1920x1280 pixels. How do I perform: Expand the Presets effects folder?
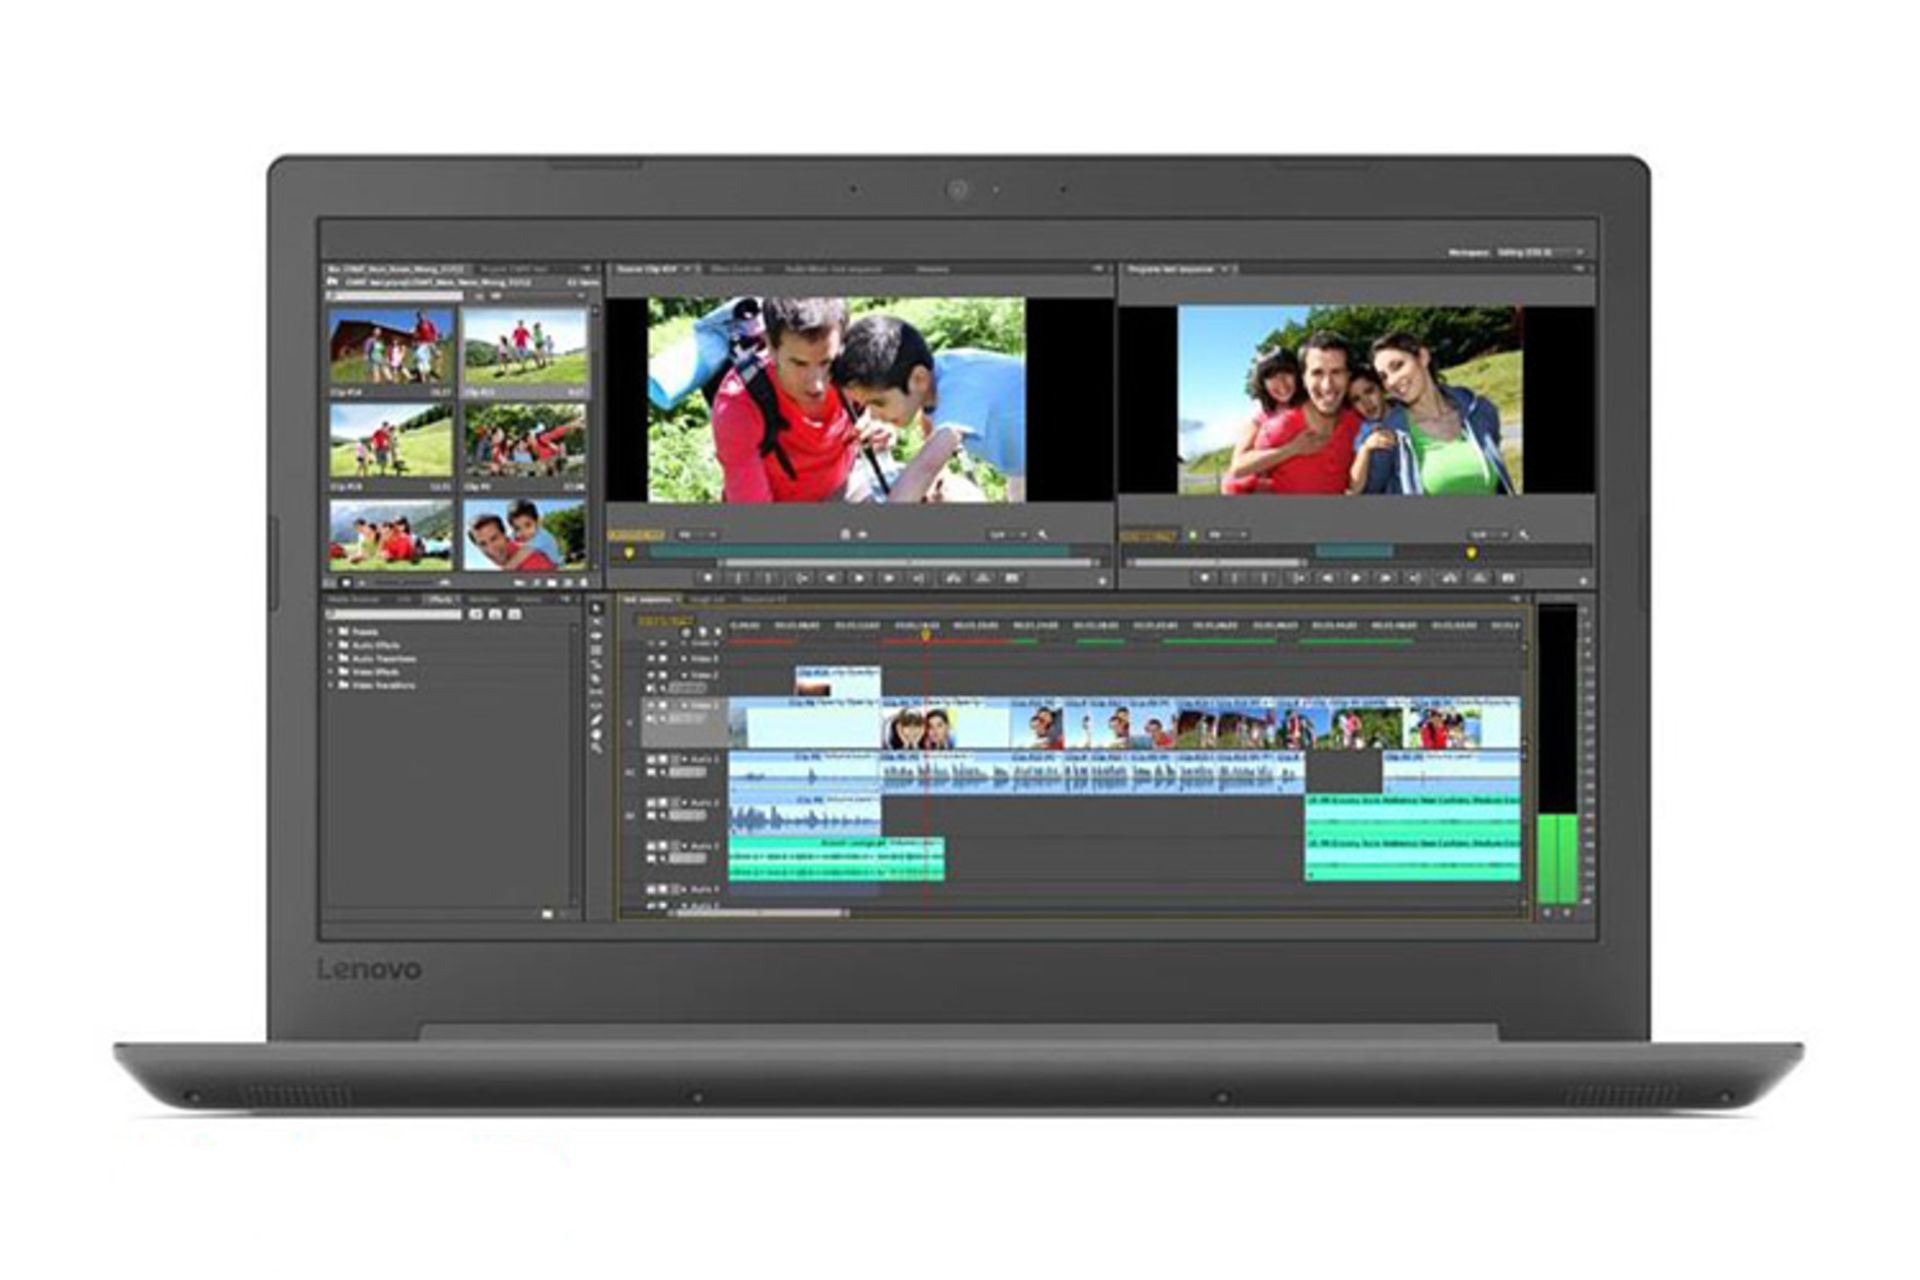click(x=331, y=632)
